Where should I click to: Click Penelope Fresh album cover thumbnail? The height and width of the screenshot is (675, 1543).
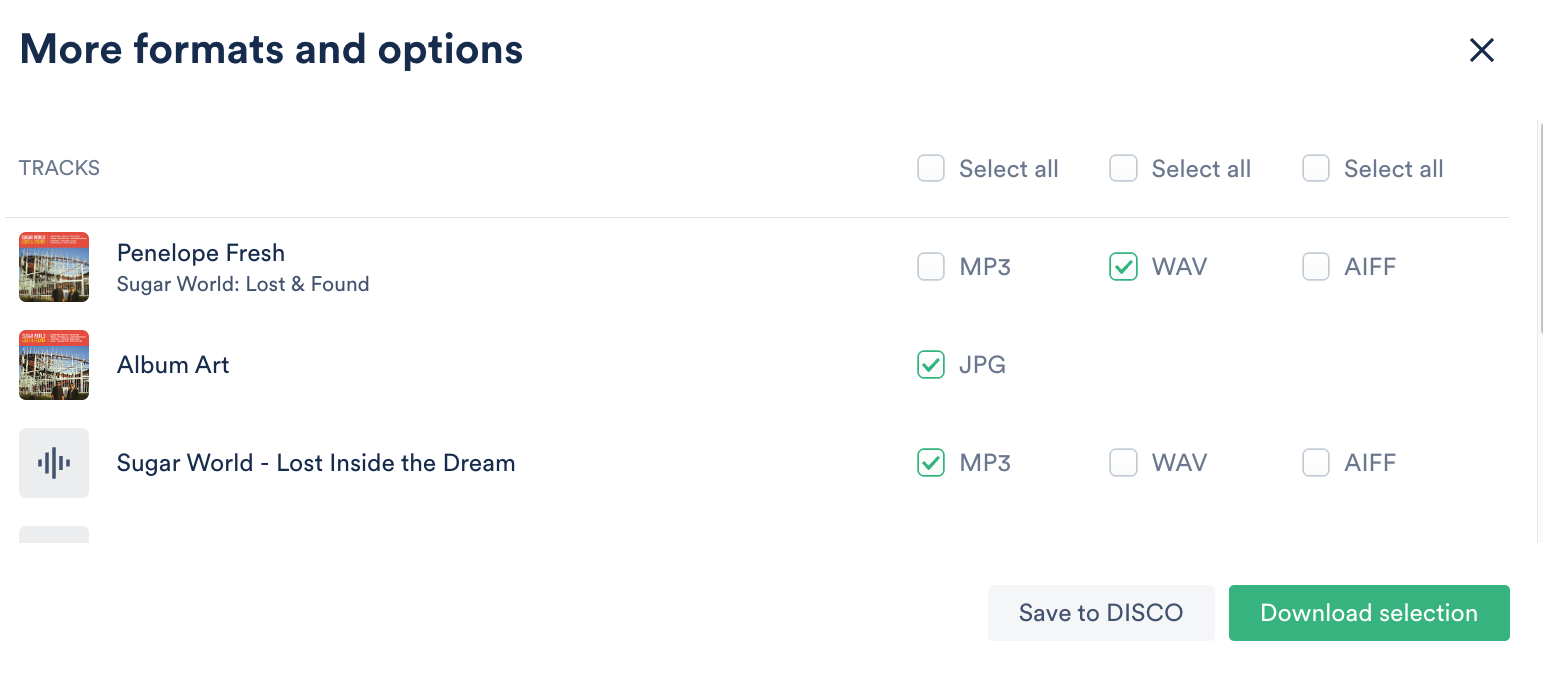tap(54, 267)
